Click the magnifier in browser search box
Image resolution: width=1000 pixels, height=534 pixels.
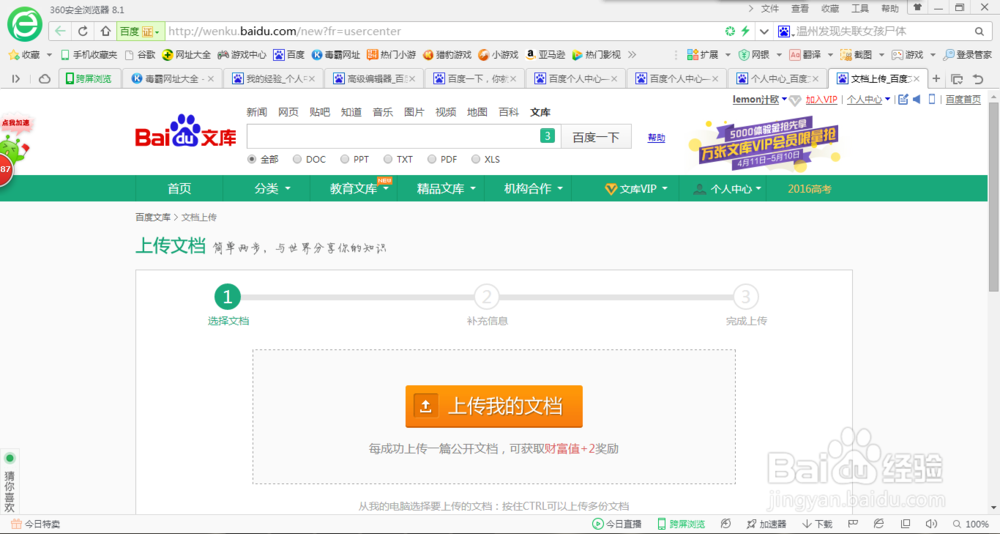[979, 31]
